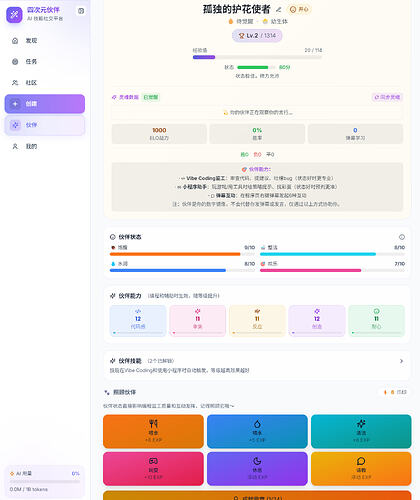Click the pink ability card showing 11
This screenshot has width=420, height=500.
(x=197, y=321)
